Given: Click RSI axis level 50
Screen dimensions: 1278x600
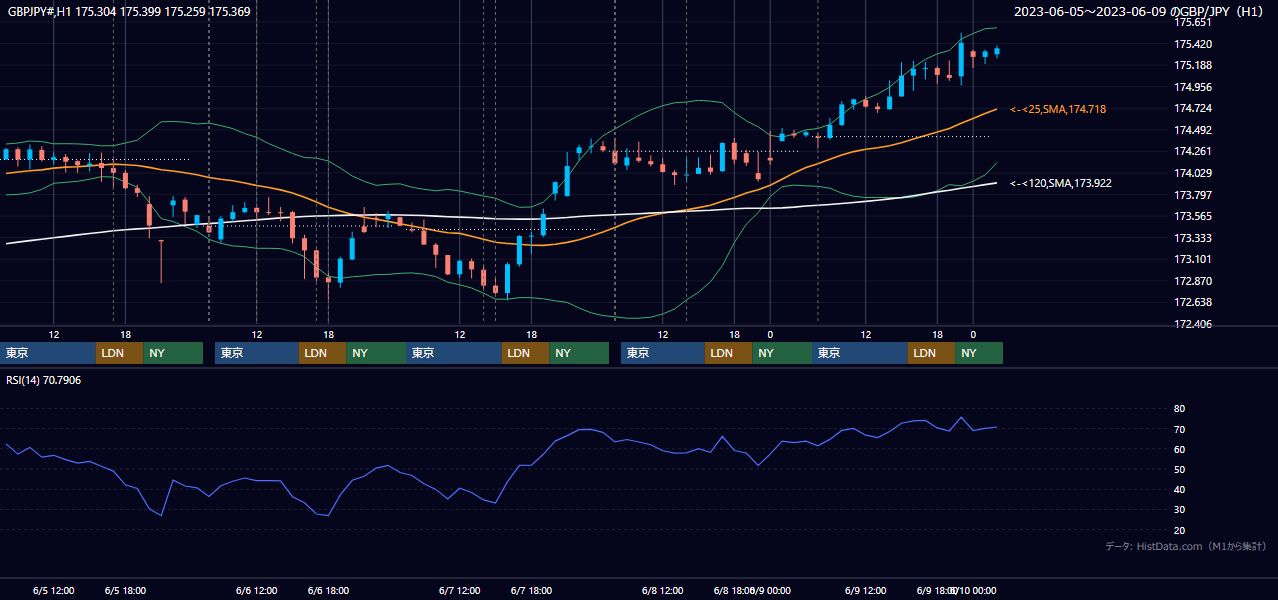Looking at the screenshot, I should click(x=1180, y=470).
